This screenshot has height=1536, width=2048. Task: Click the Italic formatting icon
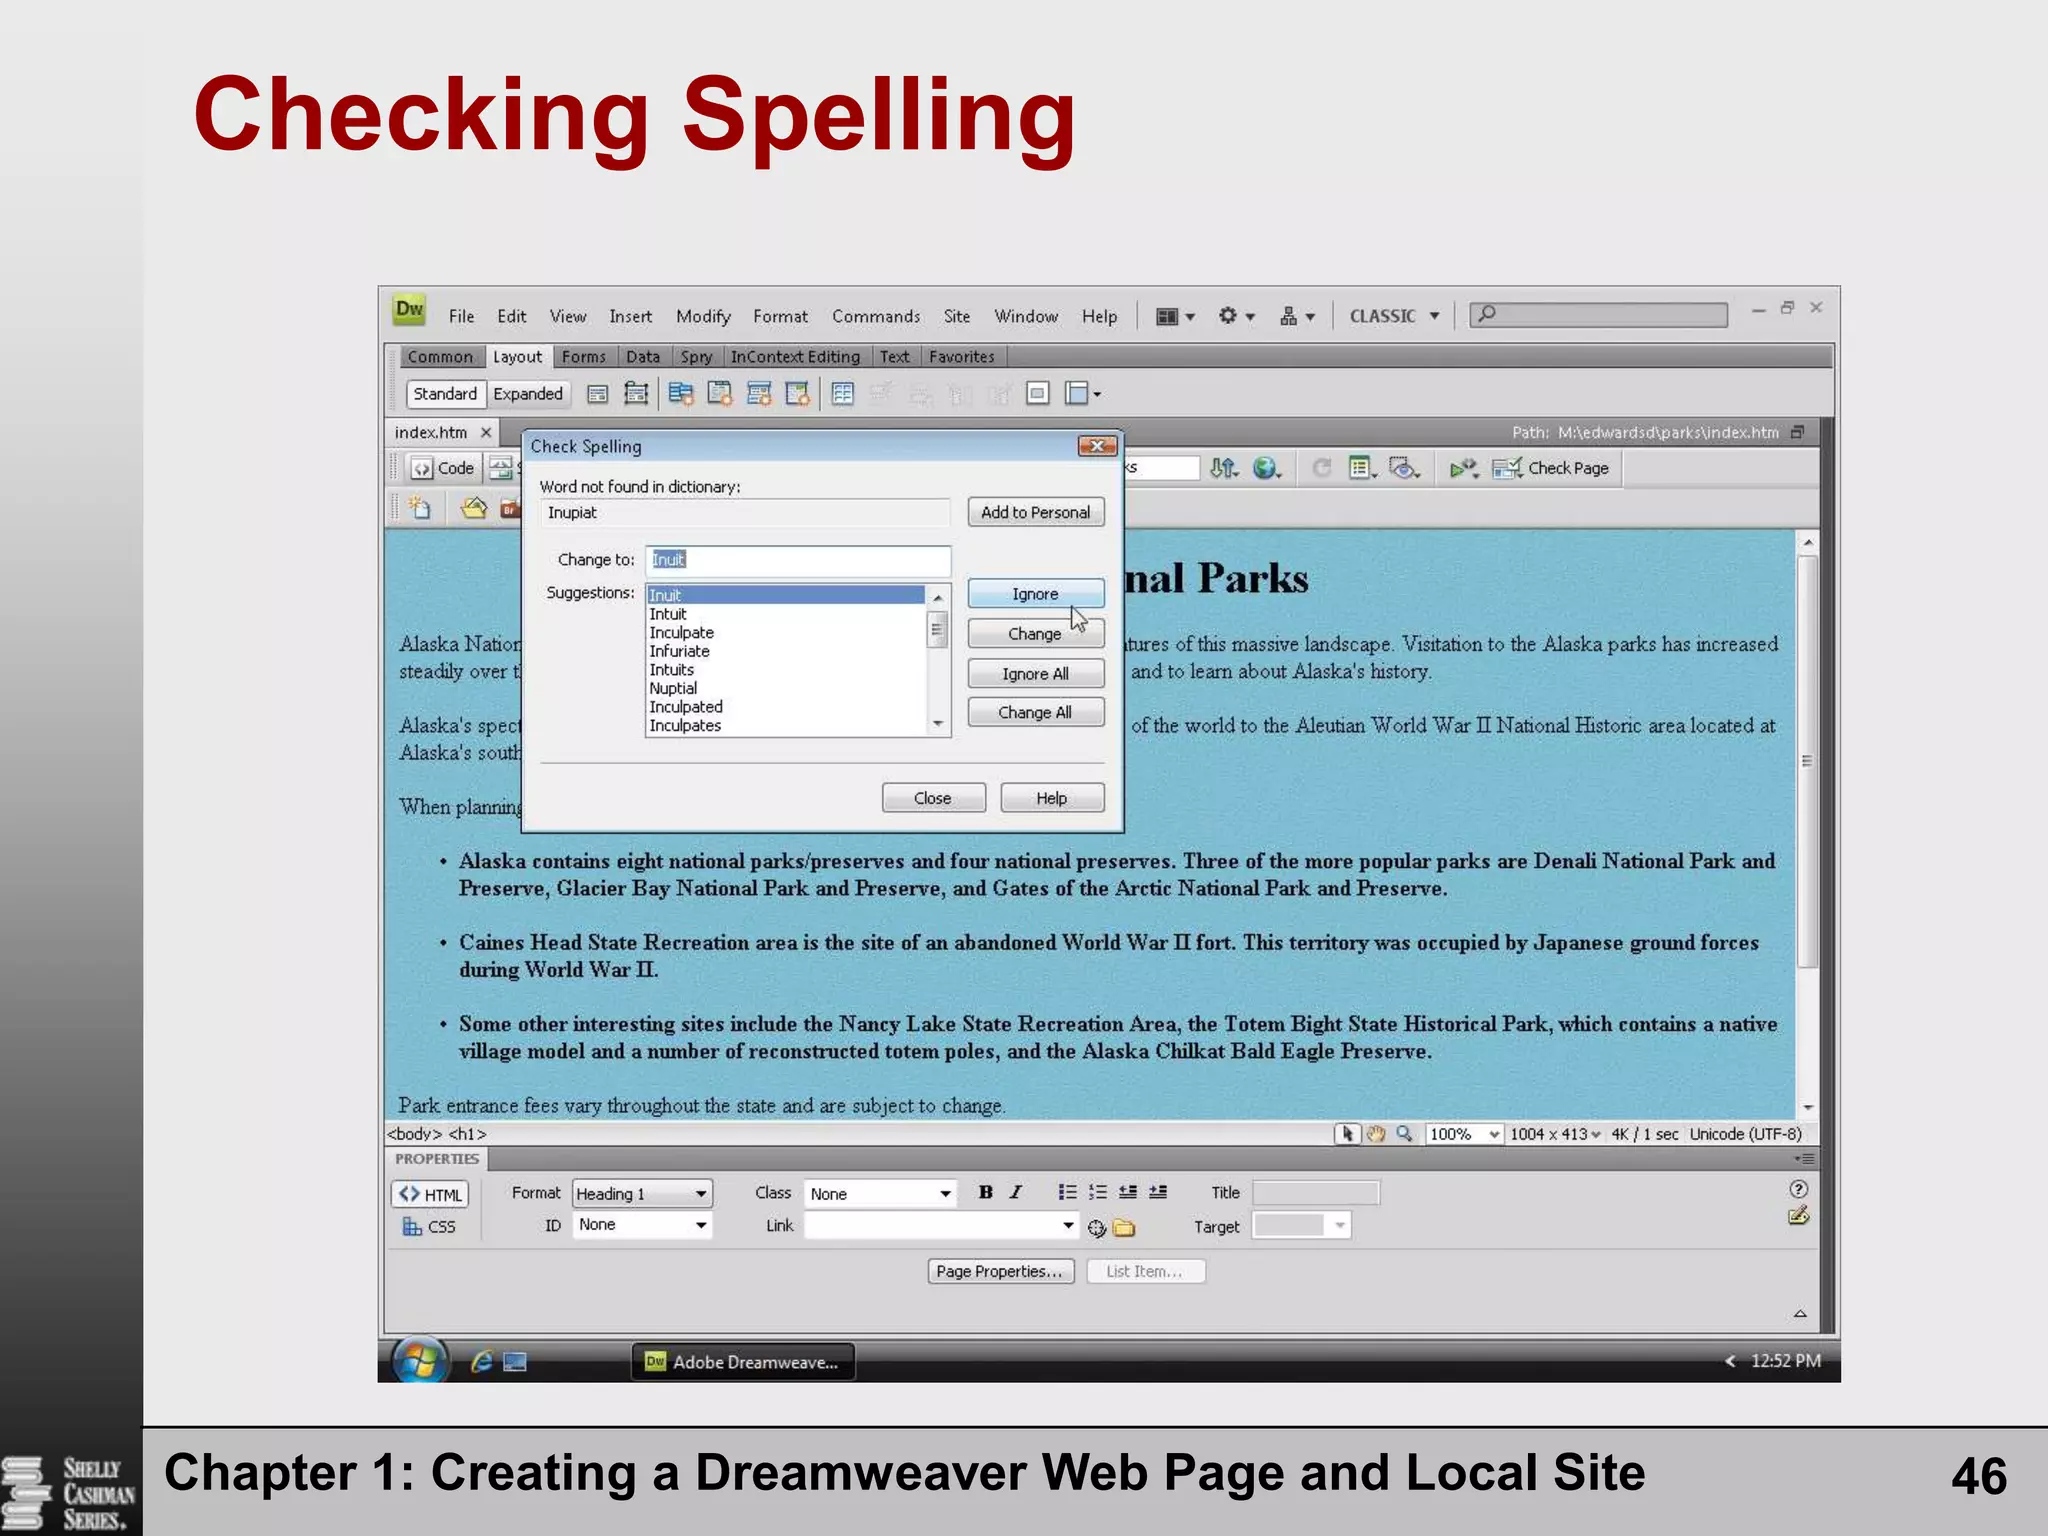[x=1016, y=1192]
